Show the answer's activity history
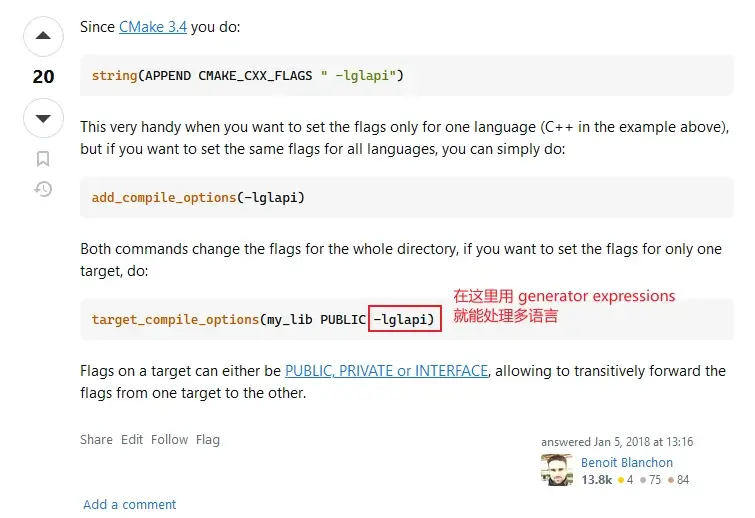 click(43, 188)
